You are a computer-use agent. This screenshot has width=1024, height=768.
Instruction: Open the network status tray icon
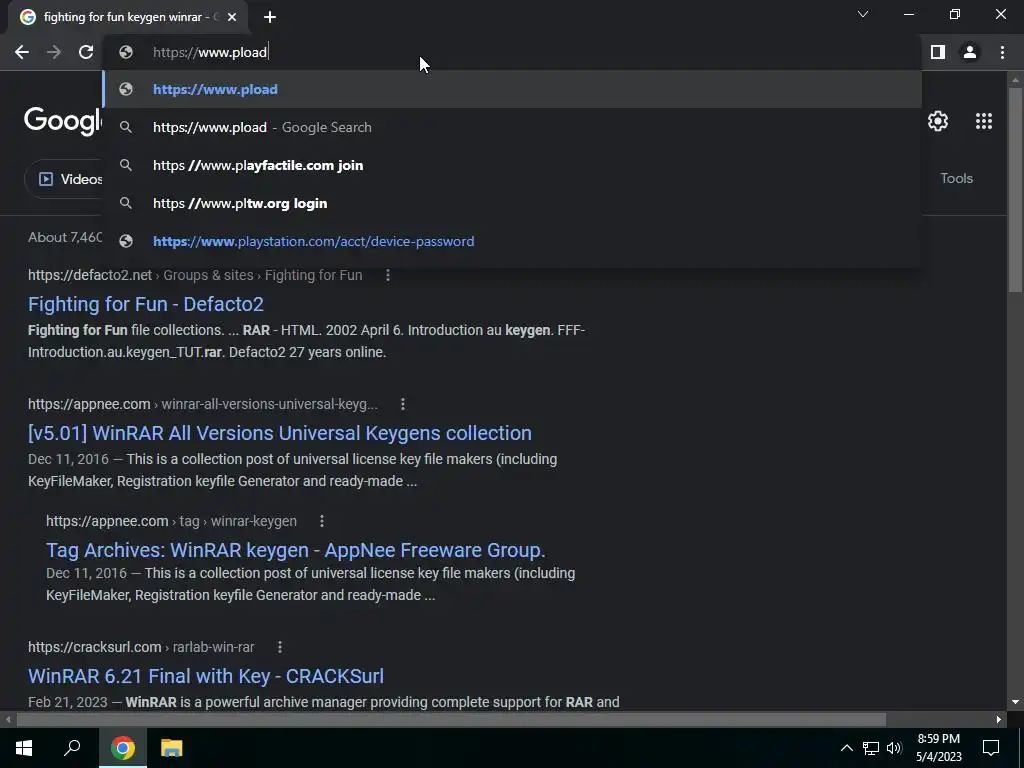pos(871,748)
